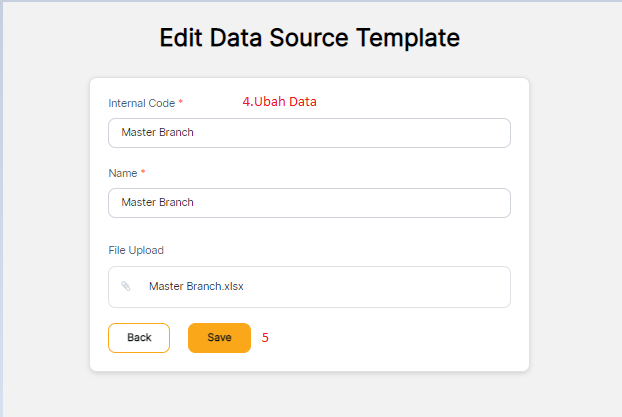Click into the Name text field
622x417 pixels.
click(x=309, y=203)
